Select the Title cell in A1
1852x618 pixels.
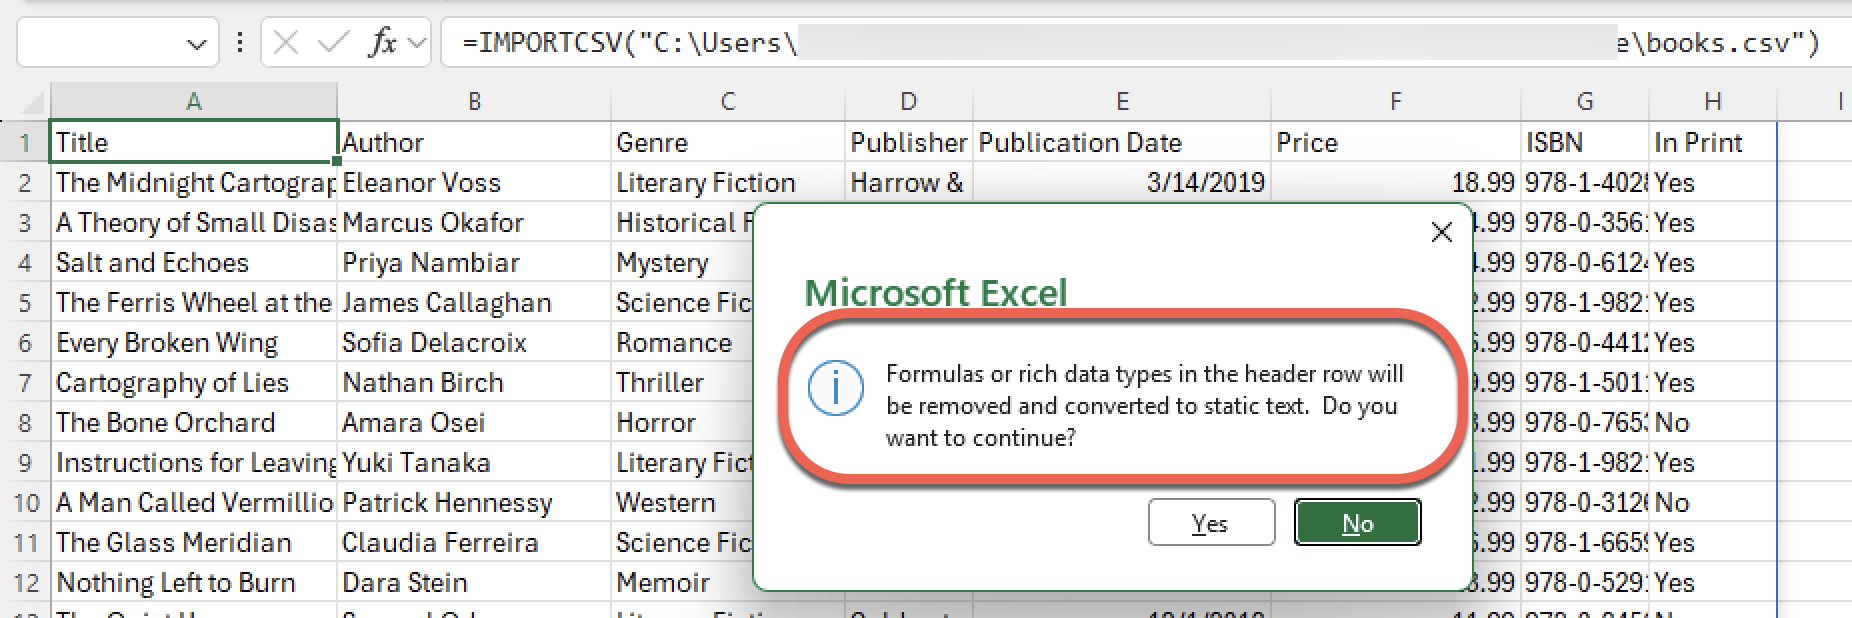(194, 143)
